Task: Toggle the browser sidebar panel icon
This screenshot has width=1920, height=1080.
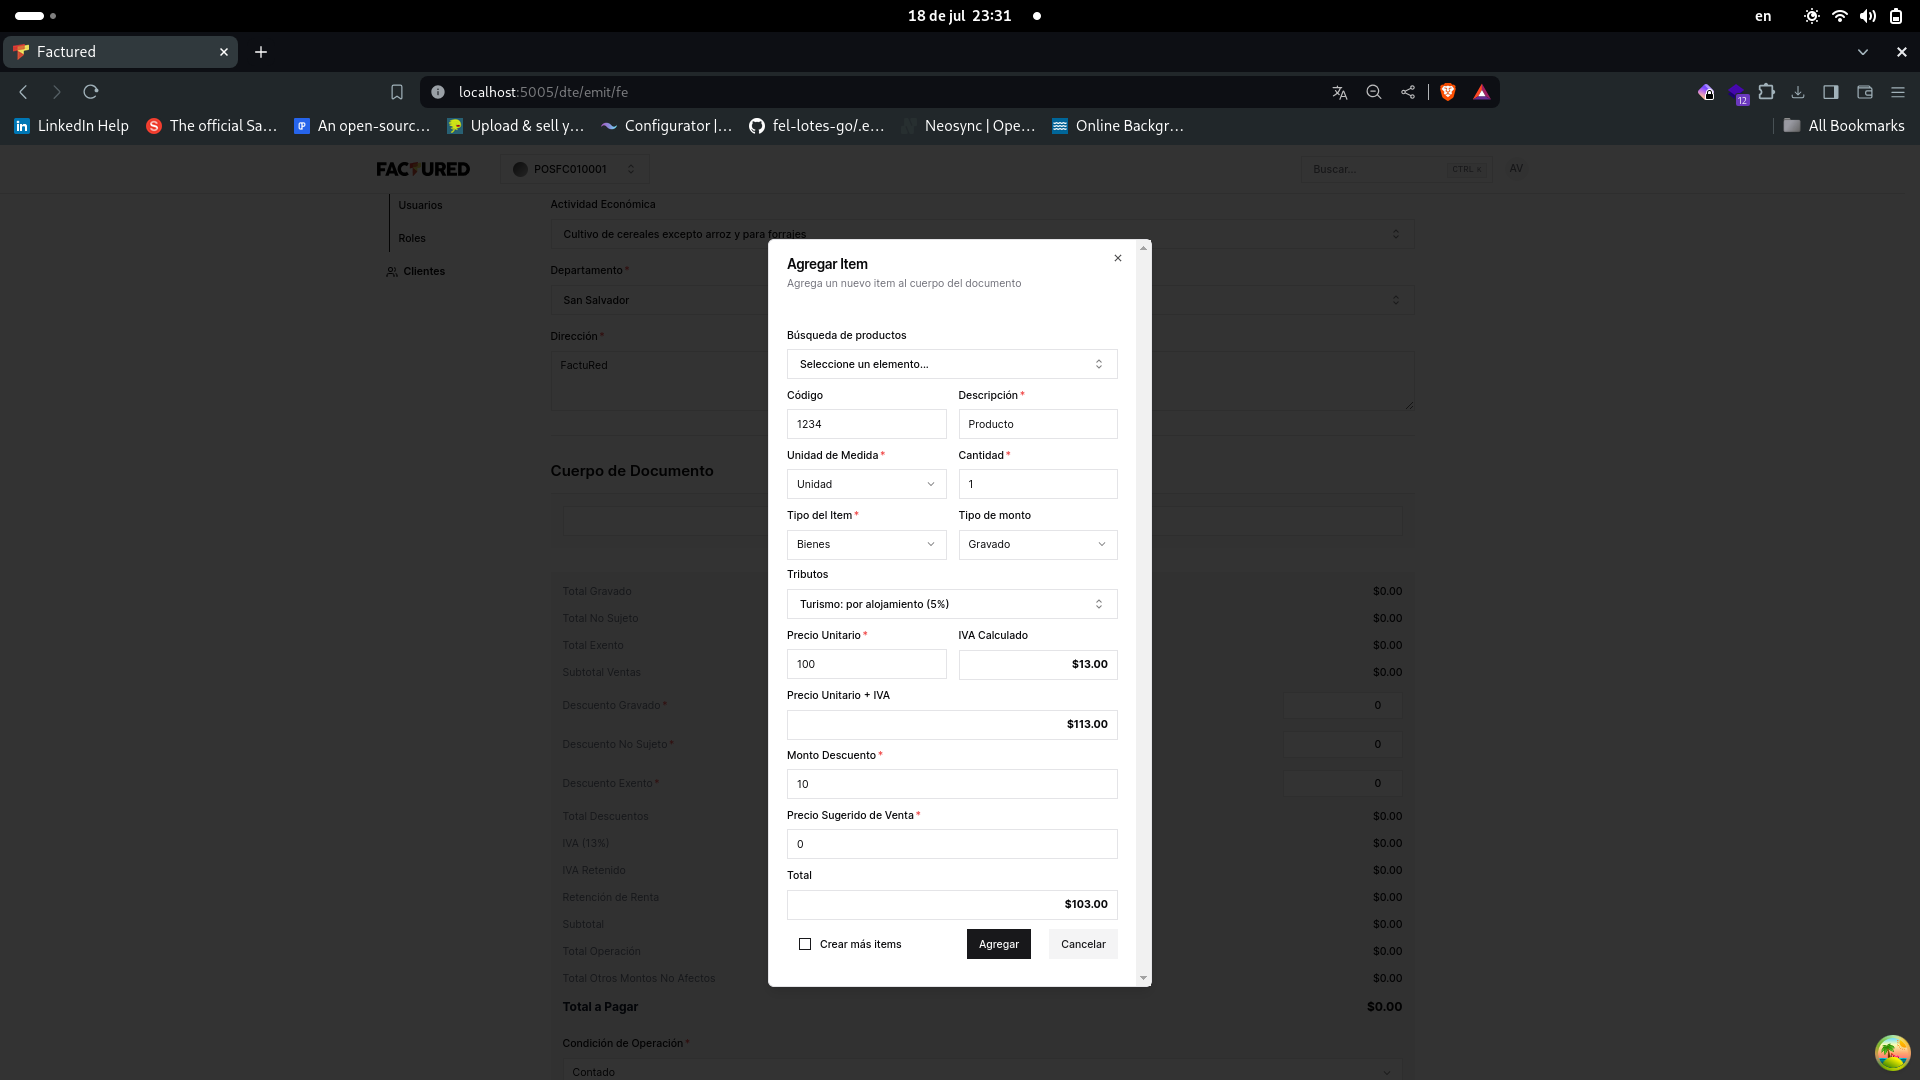Action: tap(1831, 92)
